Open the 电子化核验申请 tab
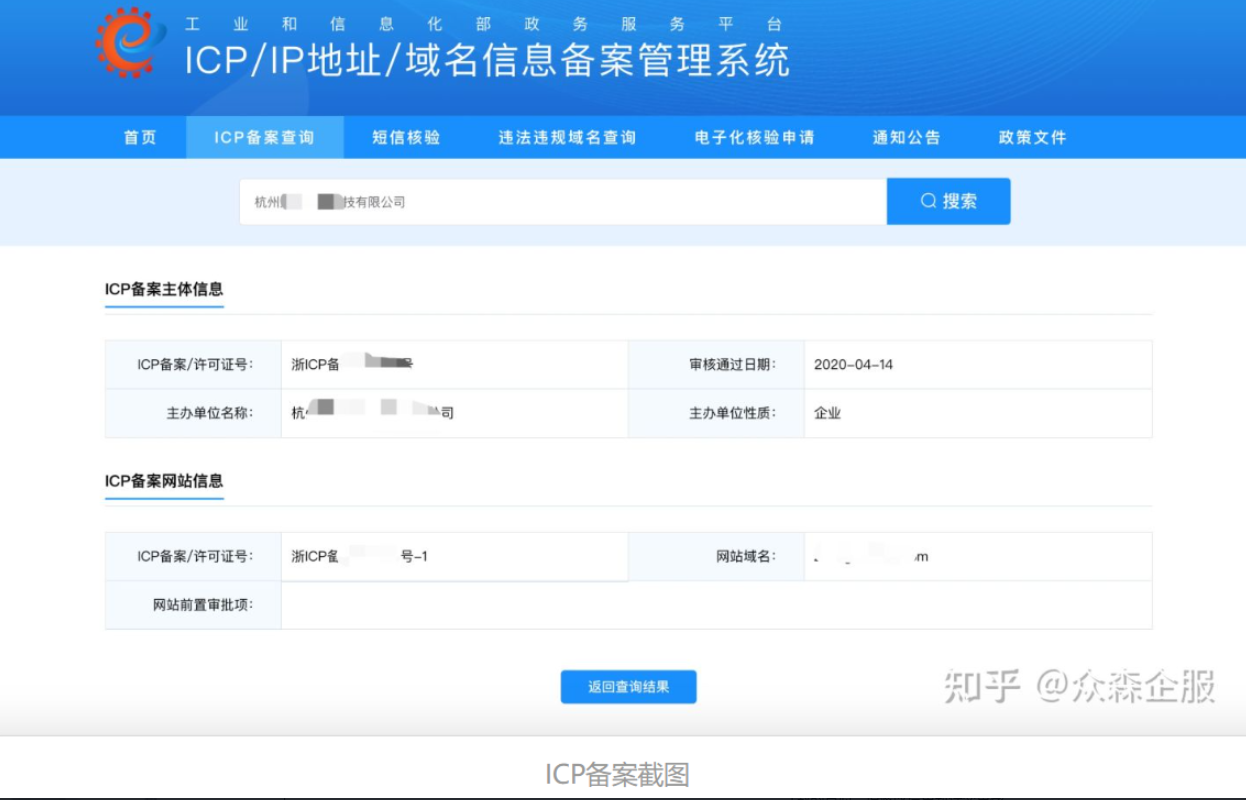1246x800 pixels. 754,138
